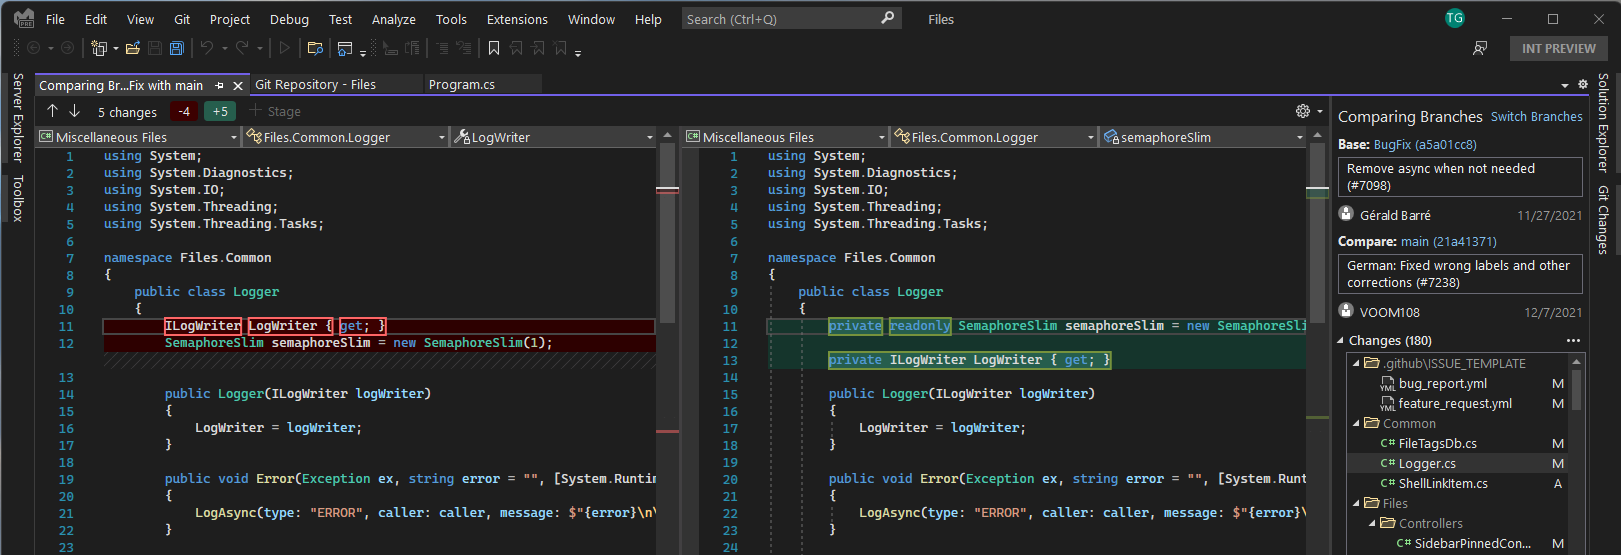Go to previous change with up arrow

point(52,111)
